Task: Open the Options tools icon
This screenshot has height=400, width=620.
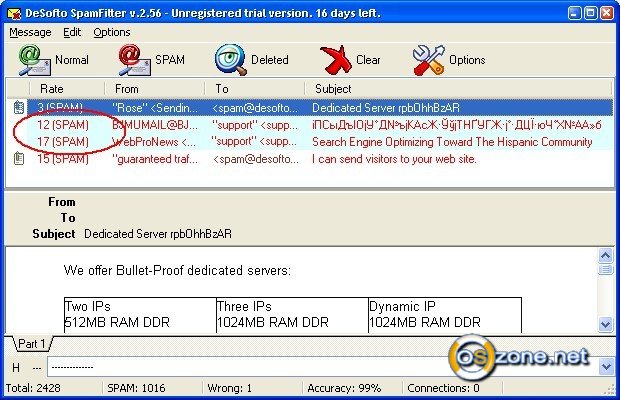Action: [429, 60]
